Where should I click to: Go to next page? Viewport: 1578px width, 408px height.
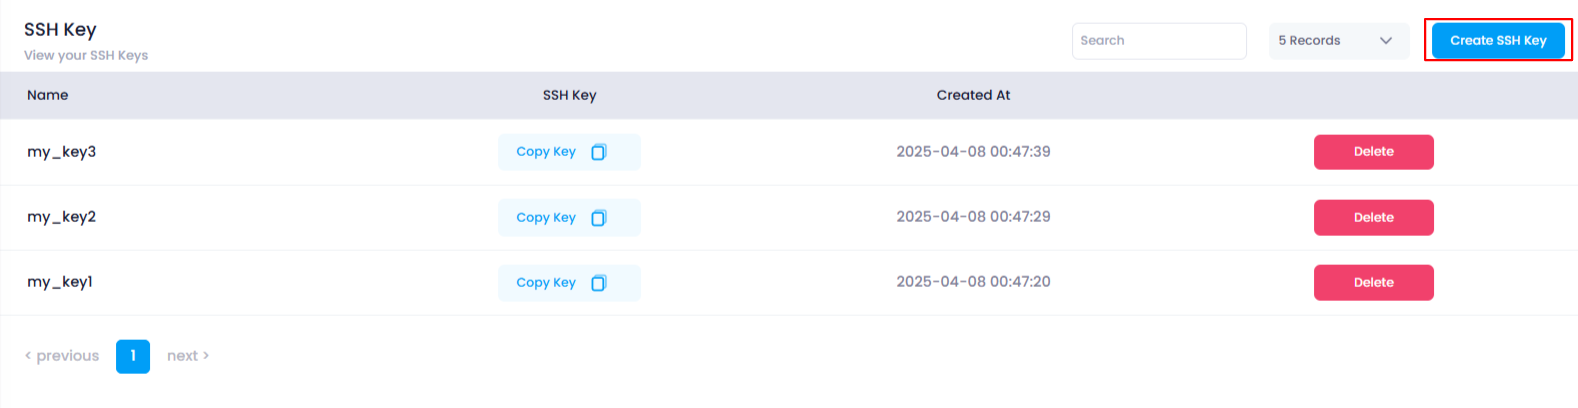coord(188,356)
